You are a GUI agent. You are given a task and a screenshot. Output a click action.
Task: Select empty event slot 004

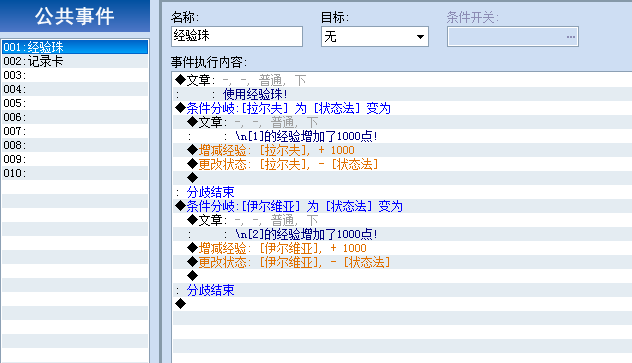(75, 89)
